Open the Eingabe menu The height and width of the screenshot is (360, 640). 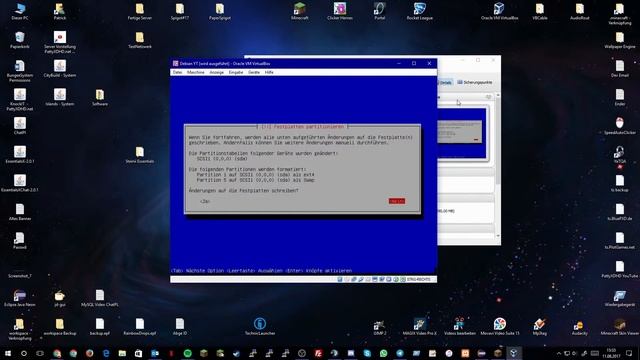[x=236, y=72]
